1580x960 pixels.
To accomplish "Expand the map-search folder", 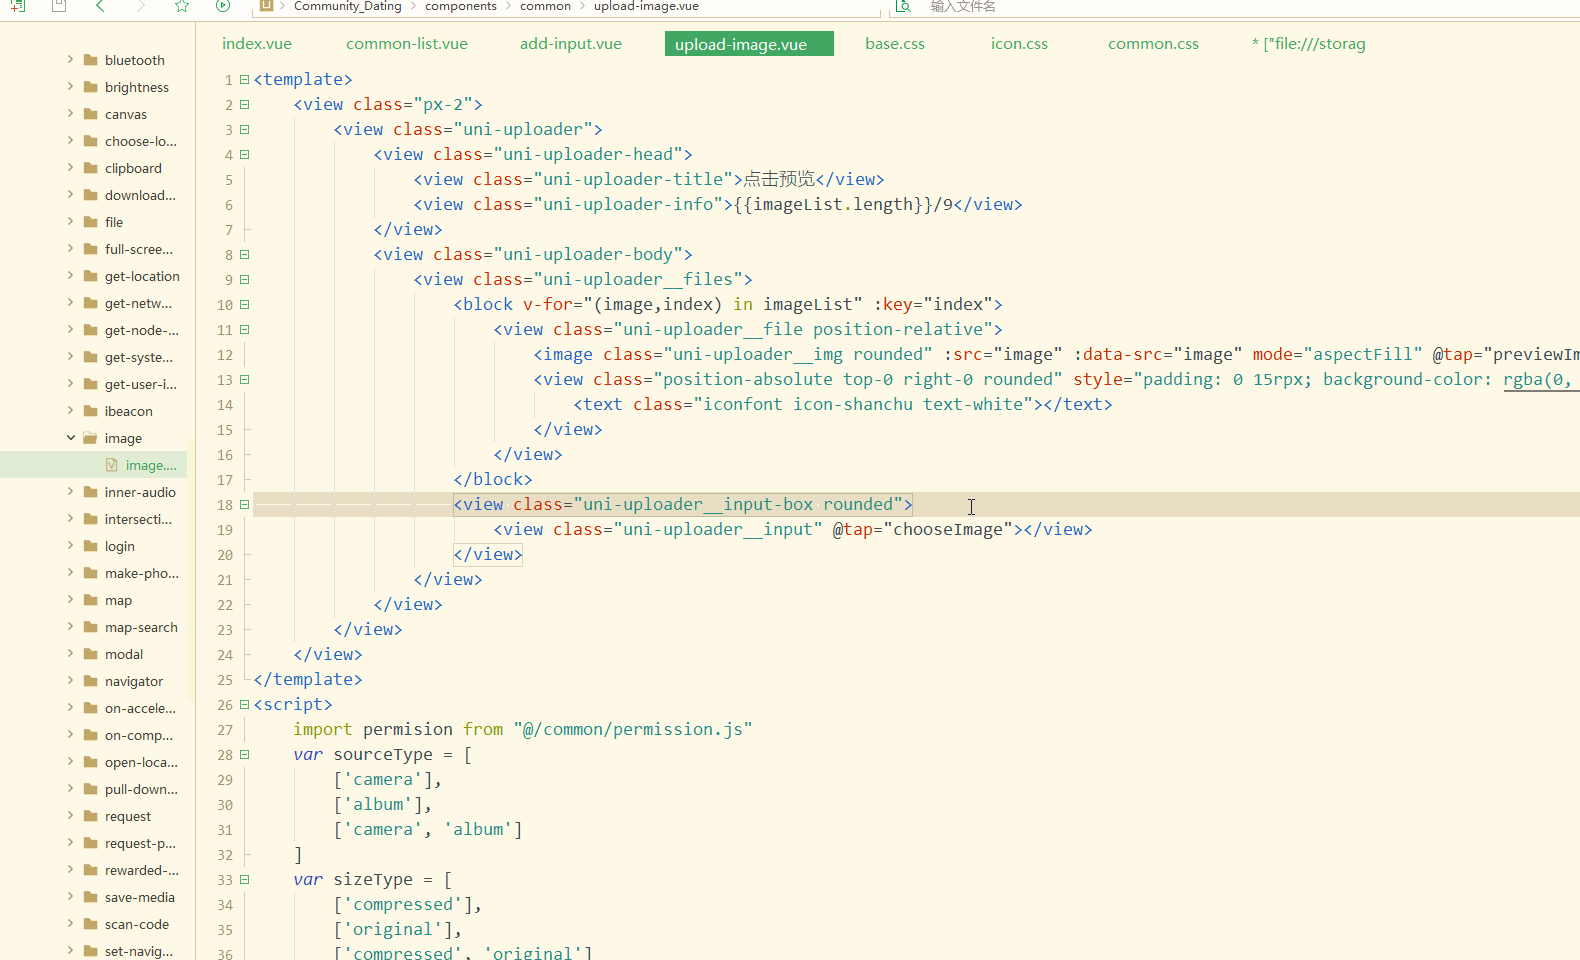I will 70,627.
